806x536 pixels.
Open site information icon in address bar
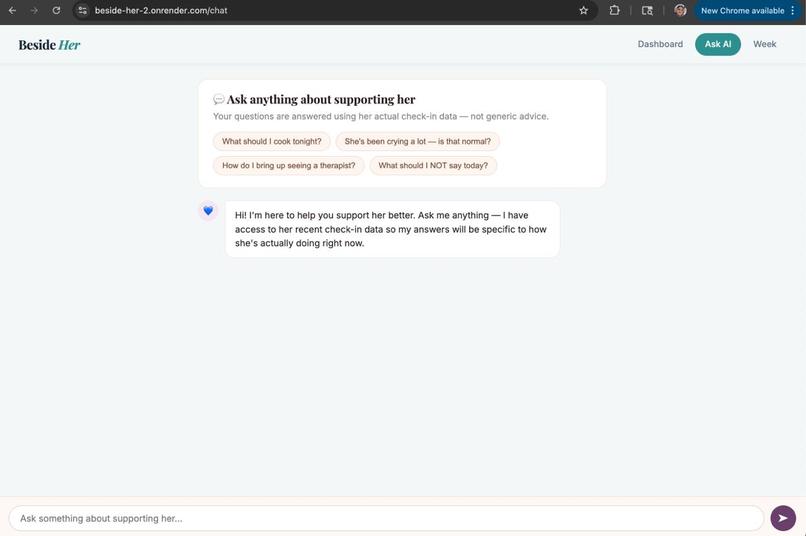pos(82,10)
